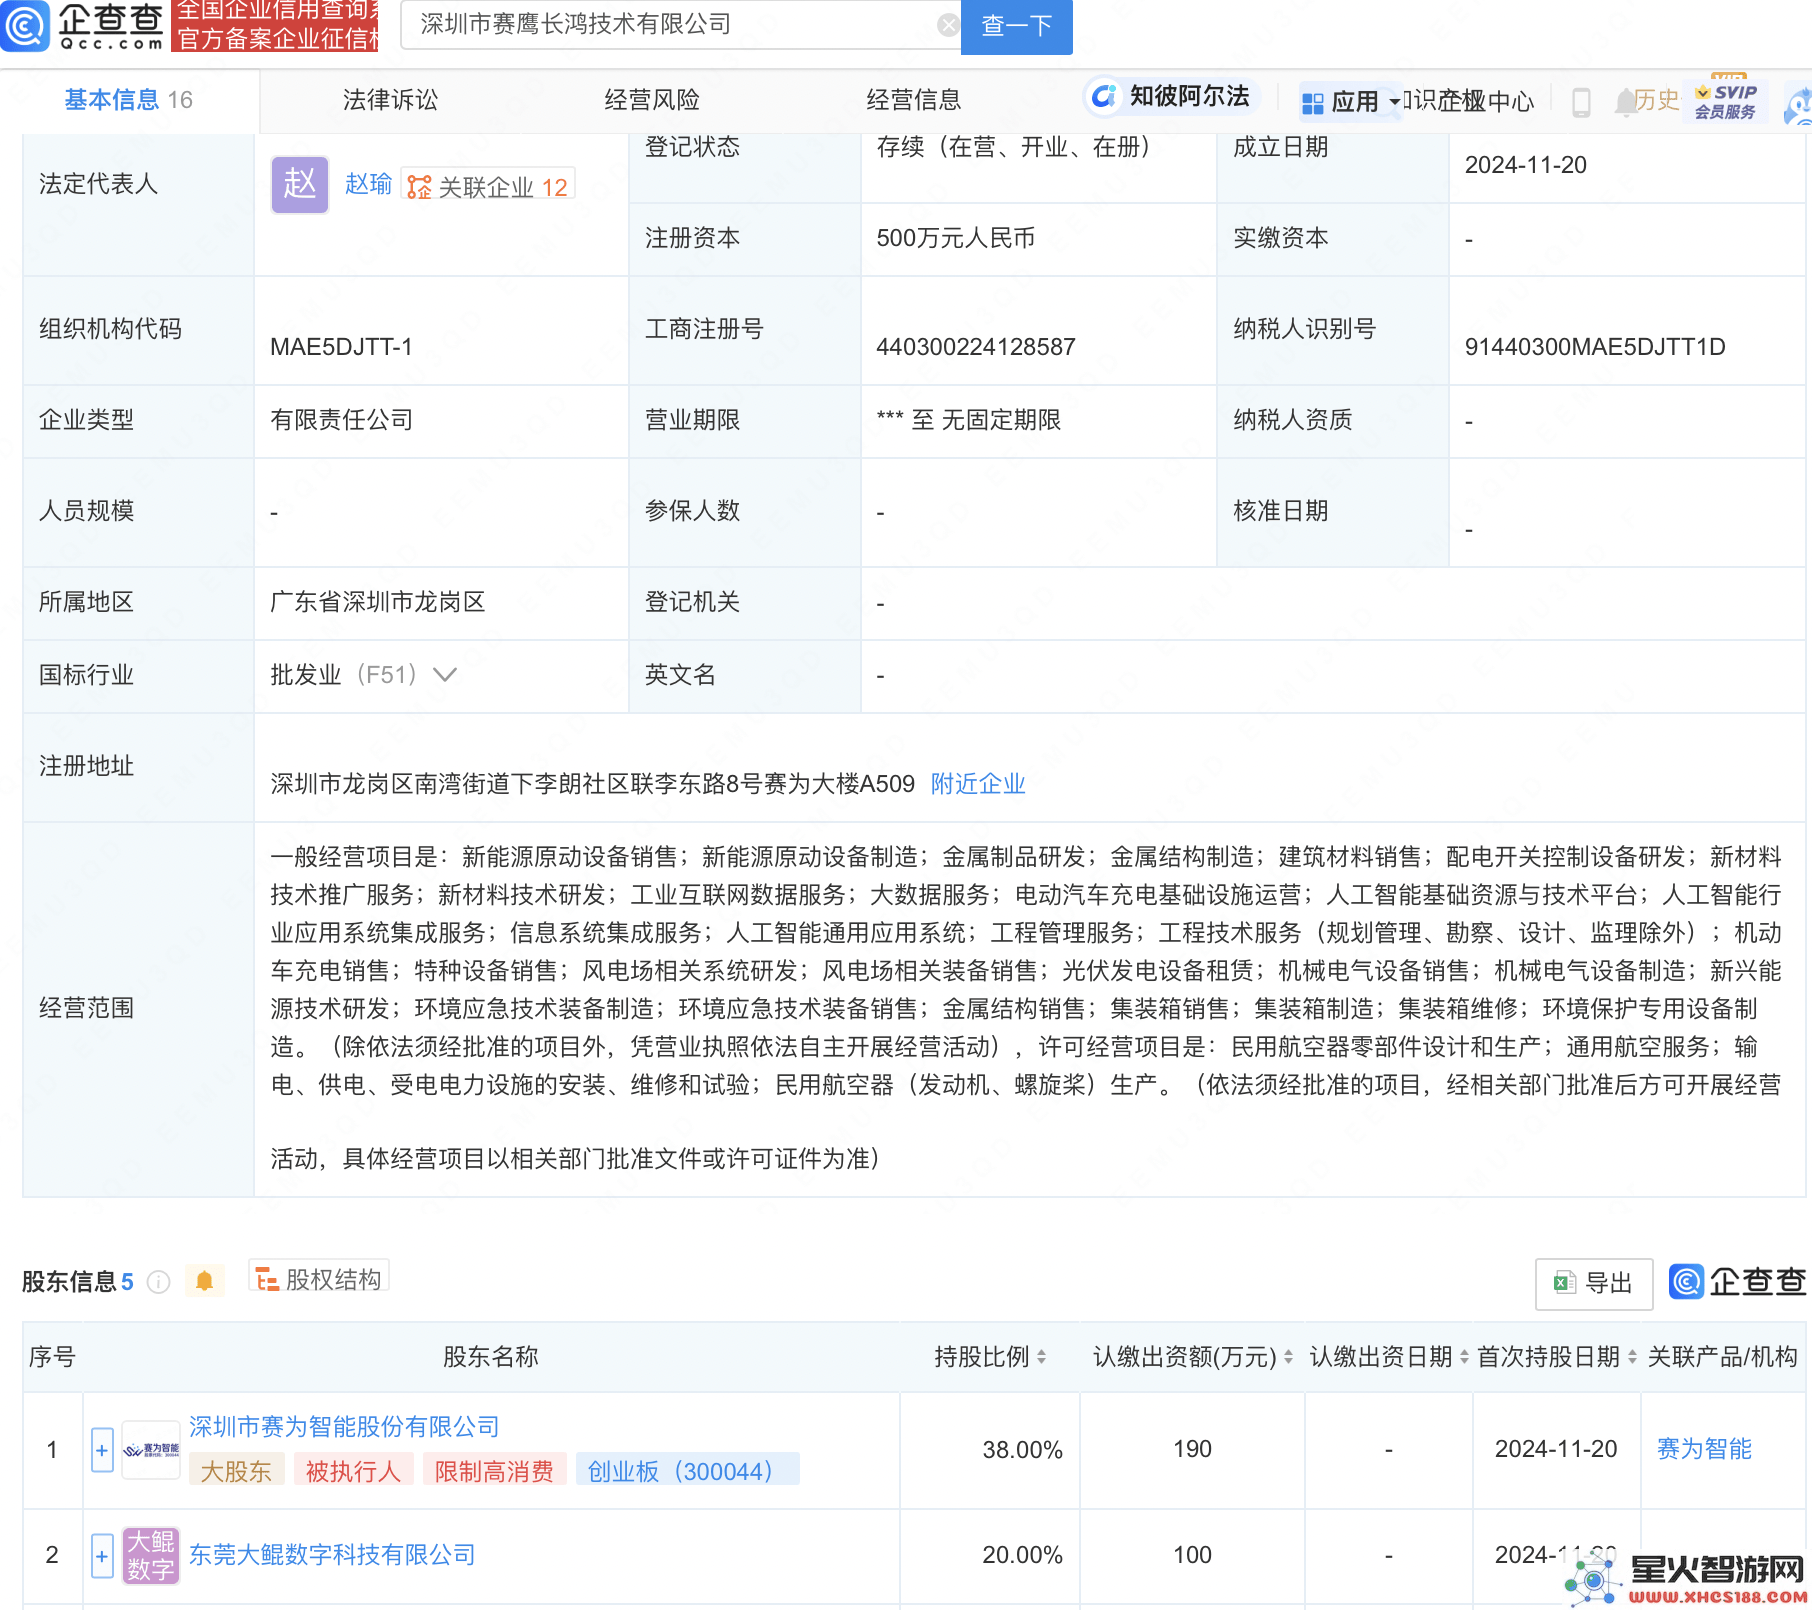Image resolution: width=1812 pixels, height=1610 pixels.
Task: Click the 创业板 (300044) stock tag
Action: pyautogui.click(x=687, y=1471)
